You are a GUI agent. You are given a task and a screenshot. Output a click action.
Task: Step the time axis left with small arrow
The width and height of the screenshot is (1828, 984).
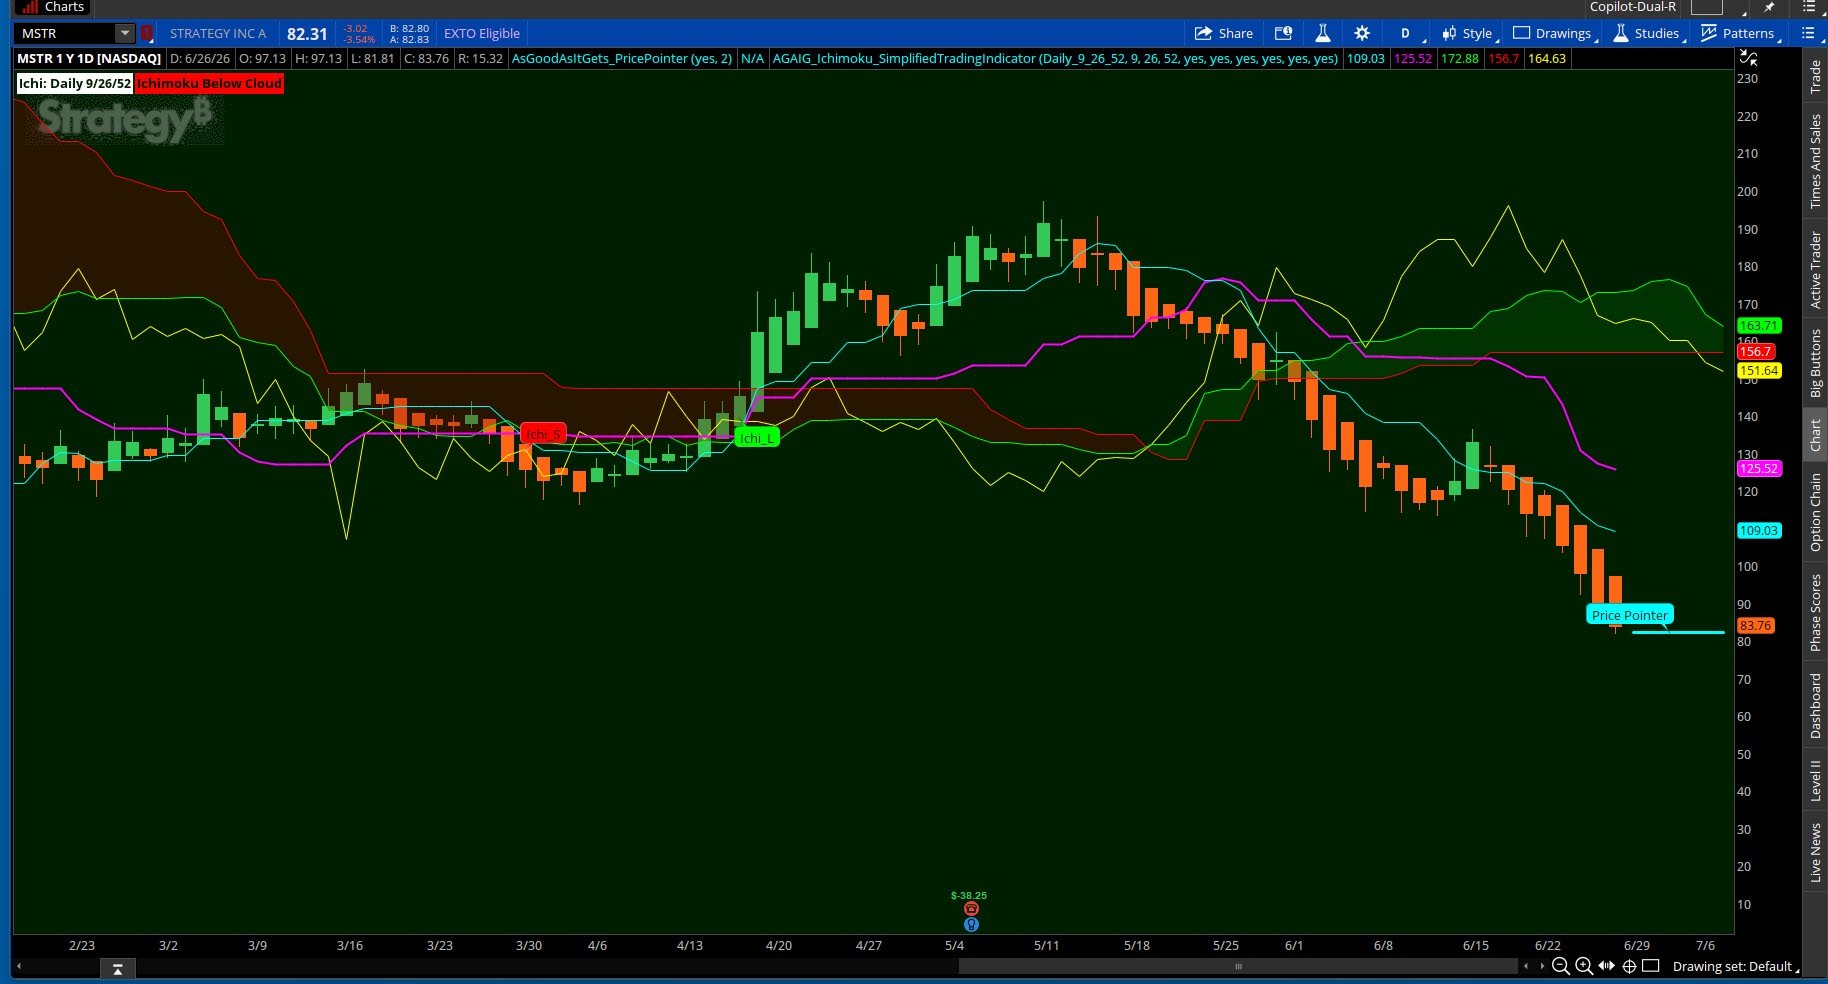coord(1526,966)
